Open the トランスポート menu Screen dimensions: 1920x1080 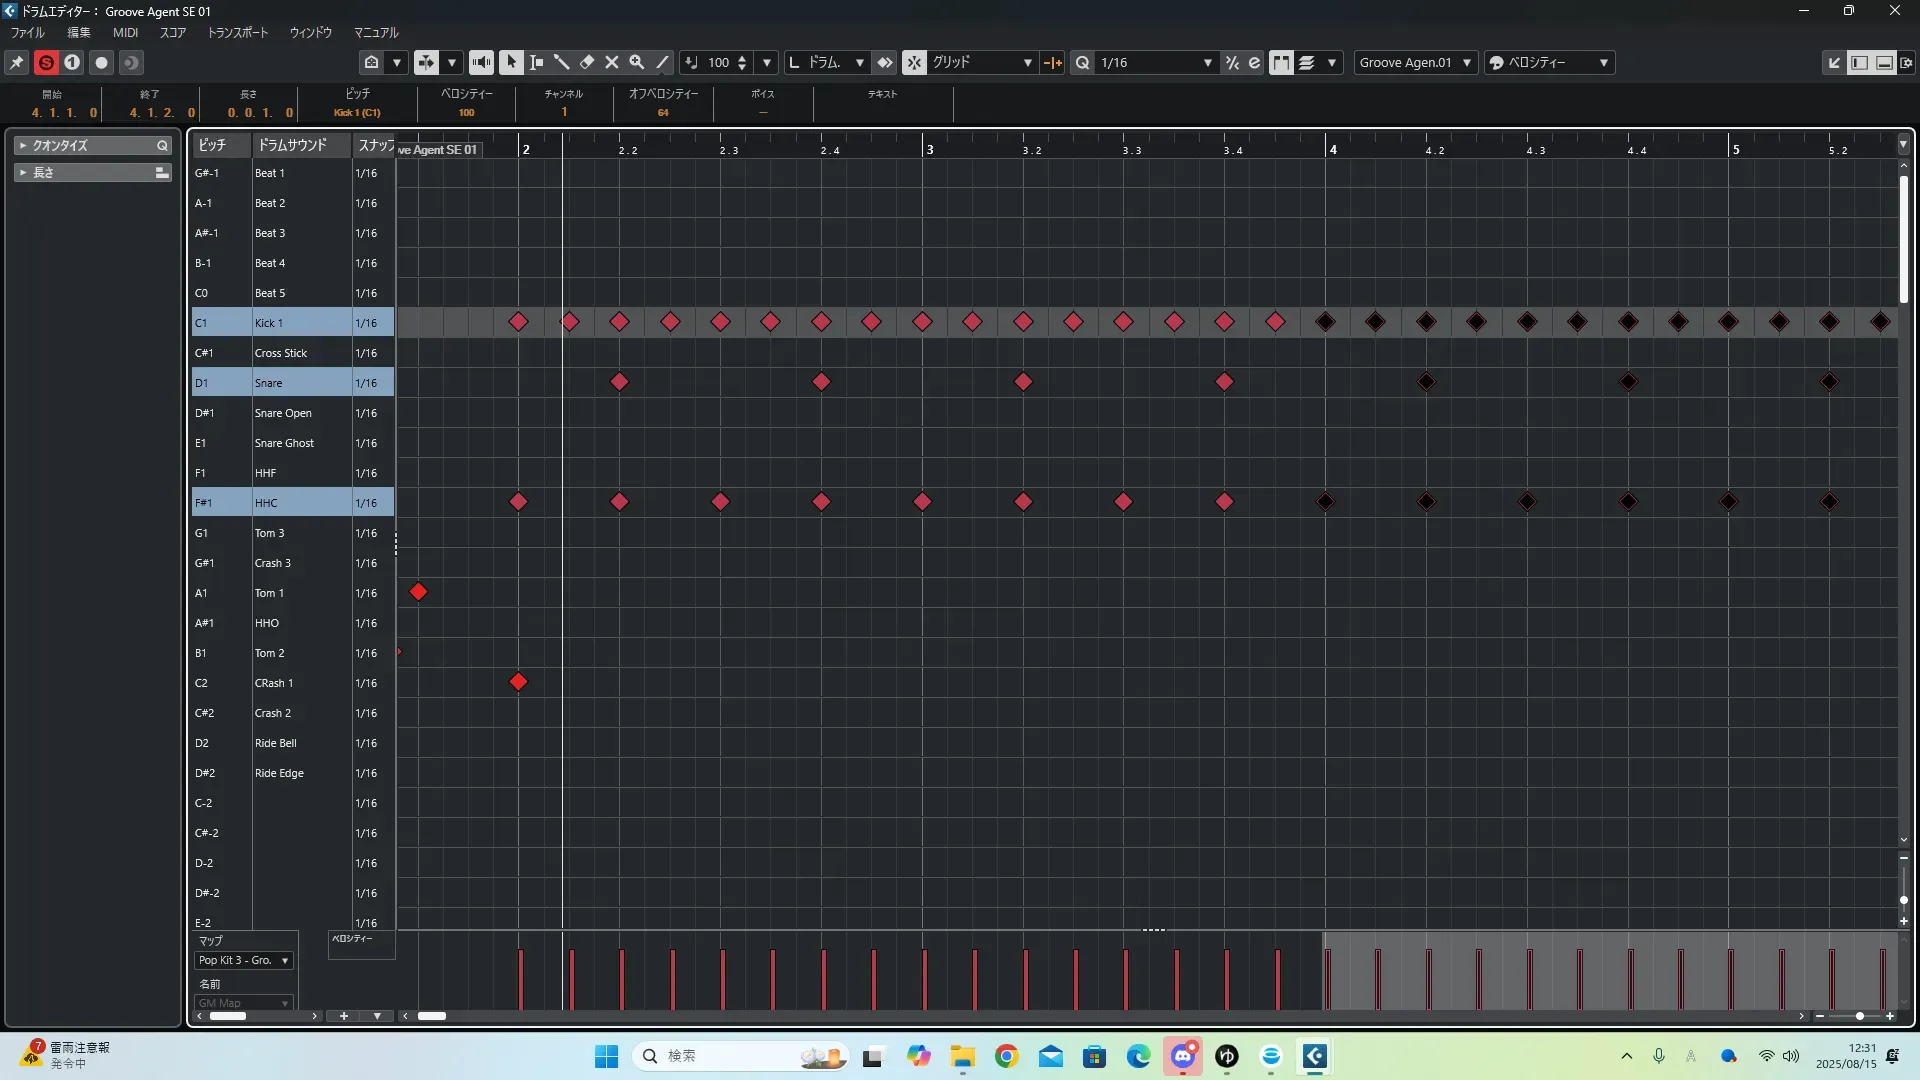[237, 32]
